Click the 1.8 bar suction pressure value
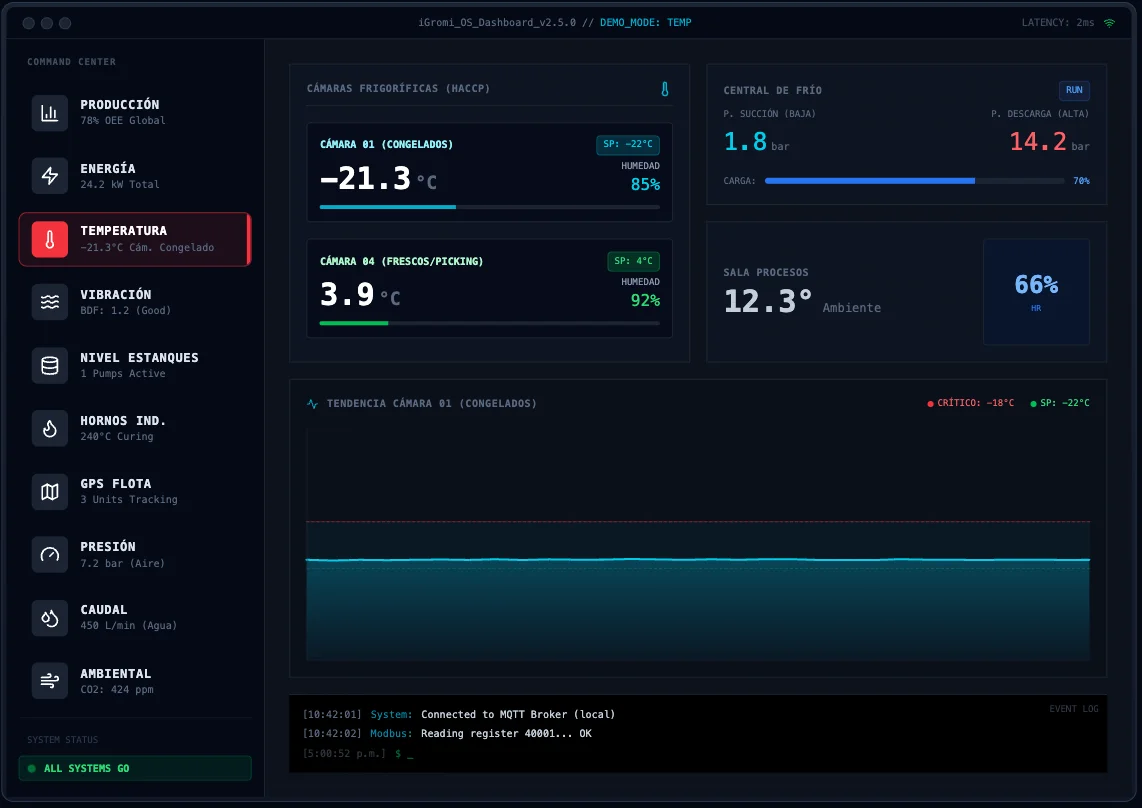Viewport: 1142px width, 808px height. click(x=756, y=141)
